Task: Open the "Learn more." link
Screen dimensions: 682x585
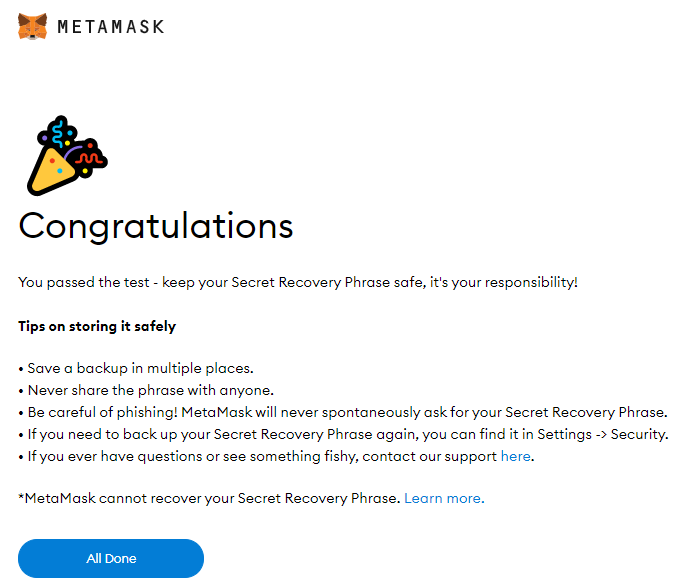Action: pos(444,498)
